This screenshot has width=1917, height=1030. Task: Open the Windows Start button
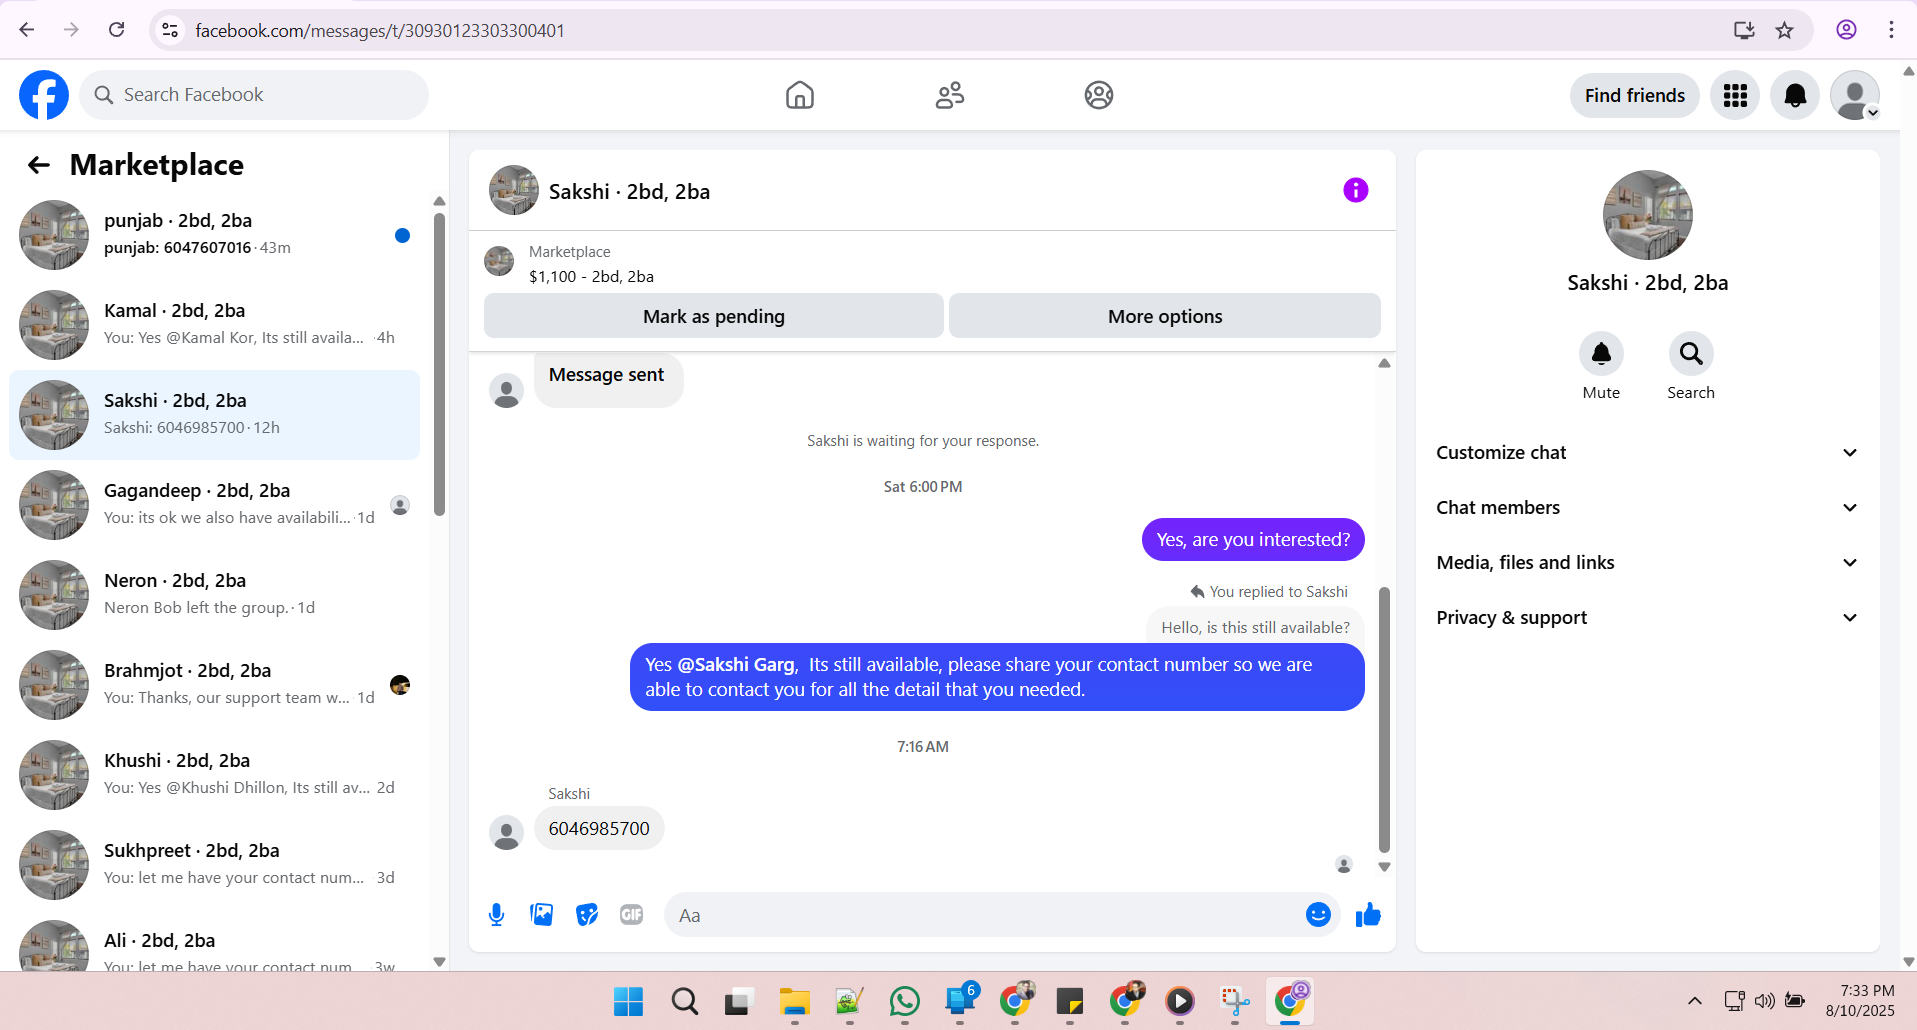[628, 1001]
